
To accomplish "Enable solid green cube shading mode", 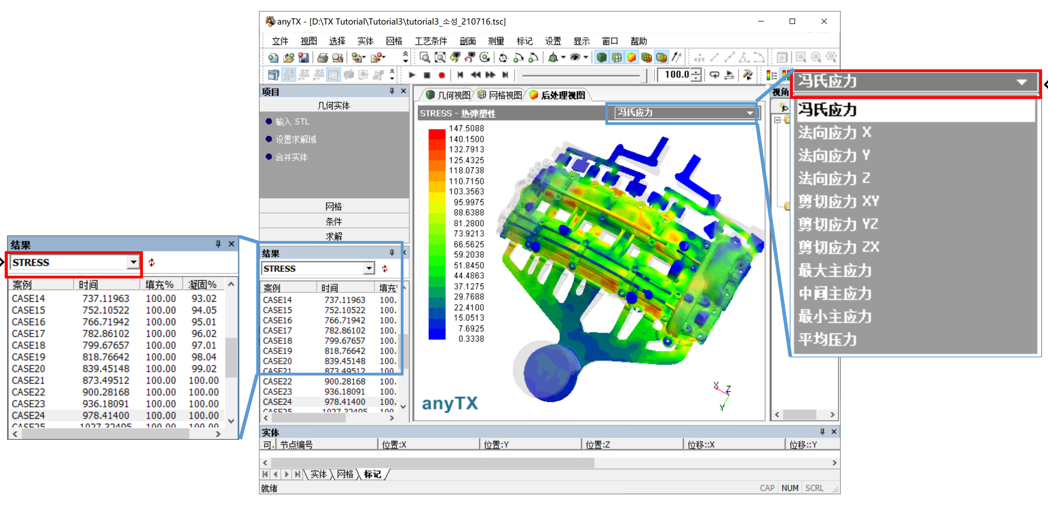I will coord(602,57).
